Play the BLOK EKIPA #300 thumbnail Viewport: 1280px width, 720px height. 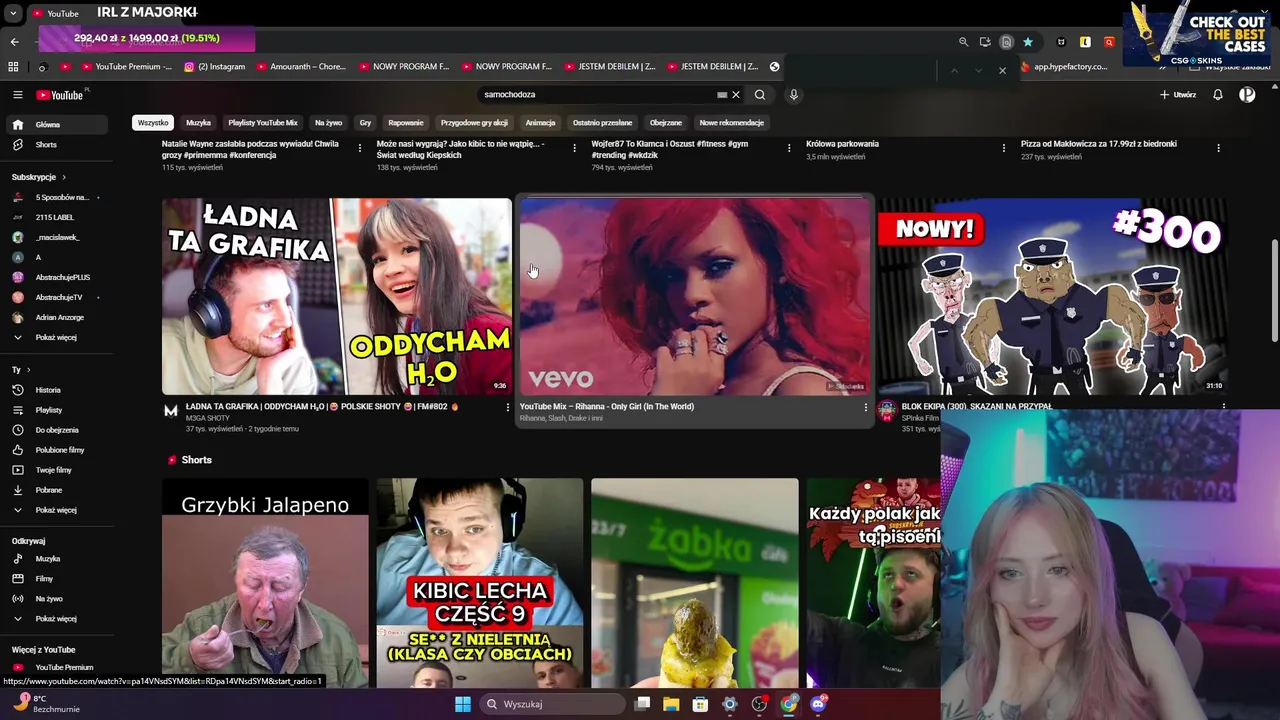coord(1052,296)
